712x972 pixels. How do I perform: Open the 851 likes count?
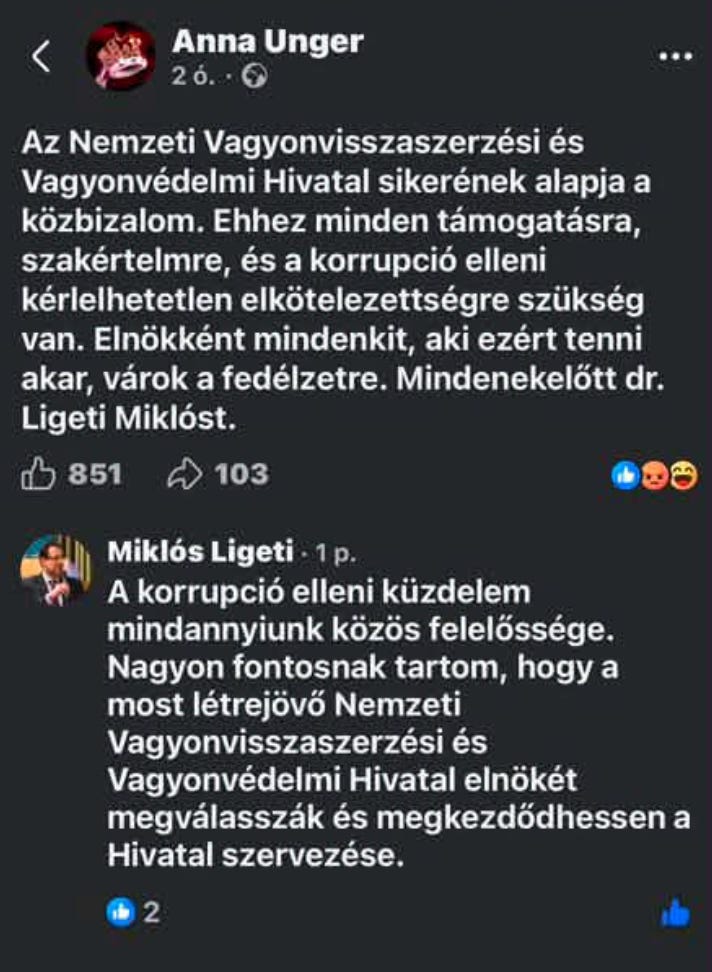point(95,474)
